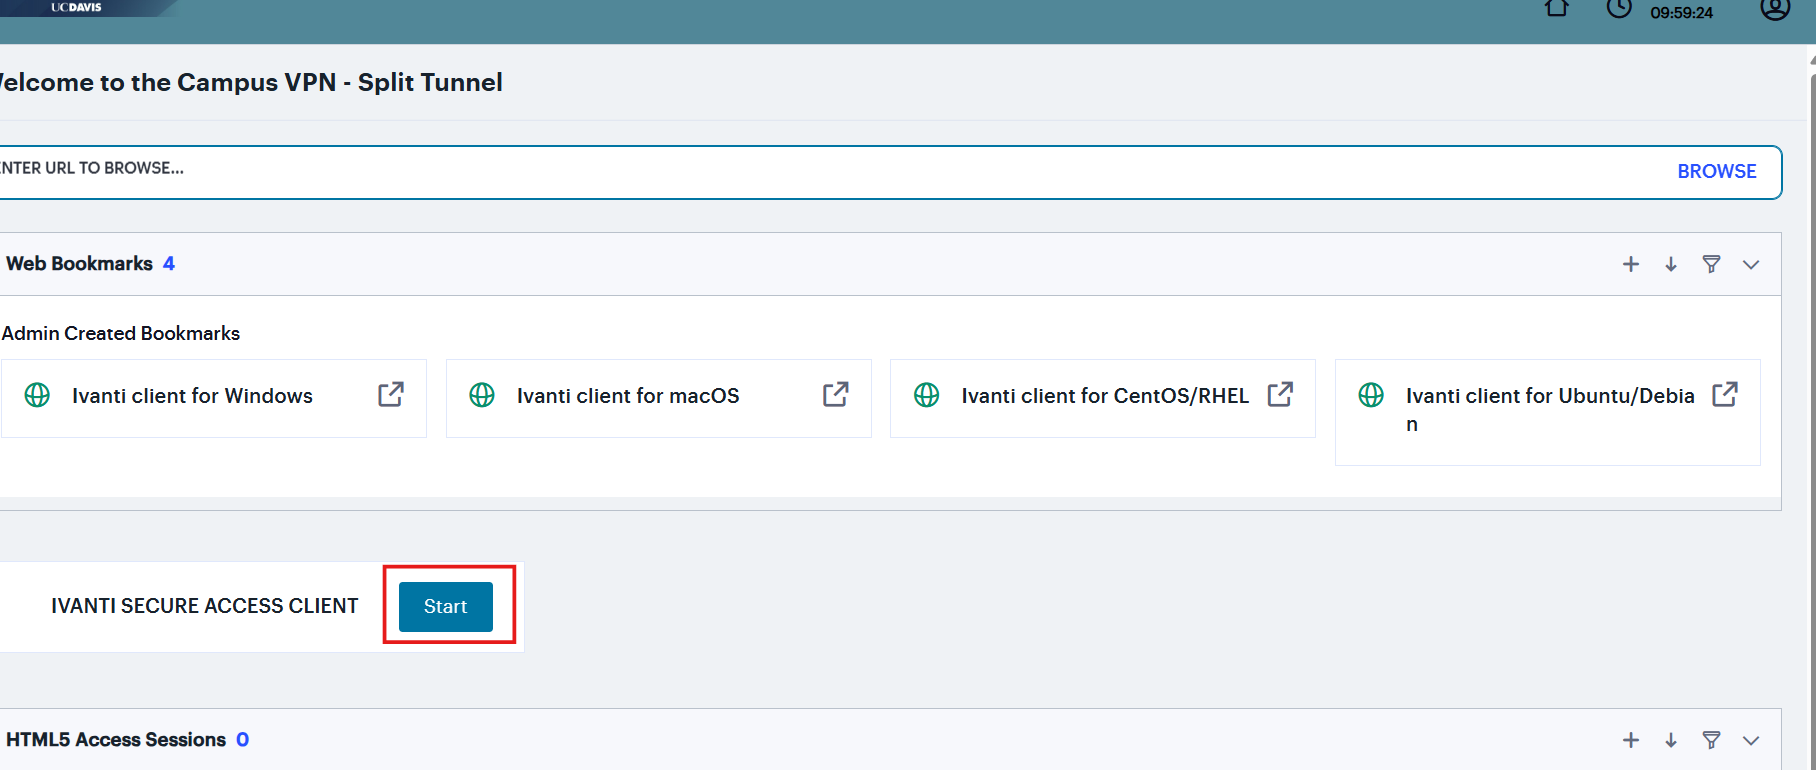Open CentOS/RHEL client bookmark in new window

click(1280, 395)
